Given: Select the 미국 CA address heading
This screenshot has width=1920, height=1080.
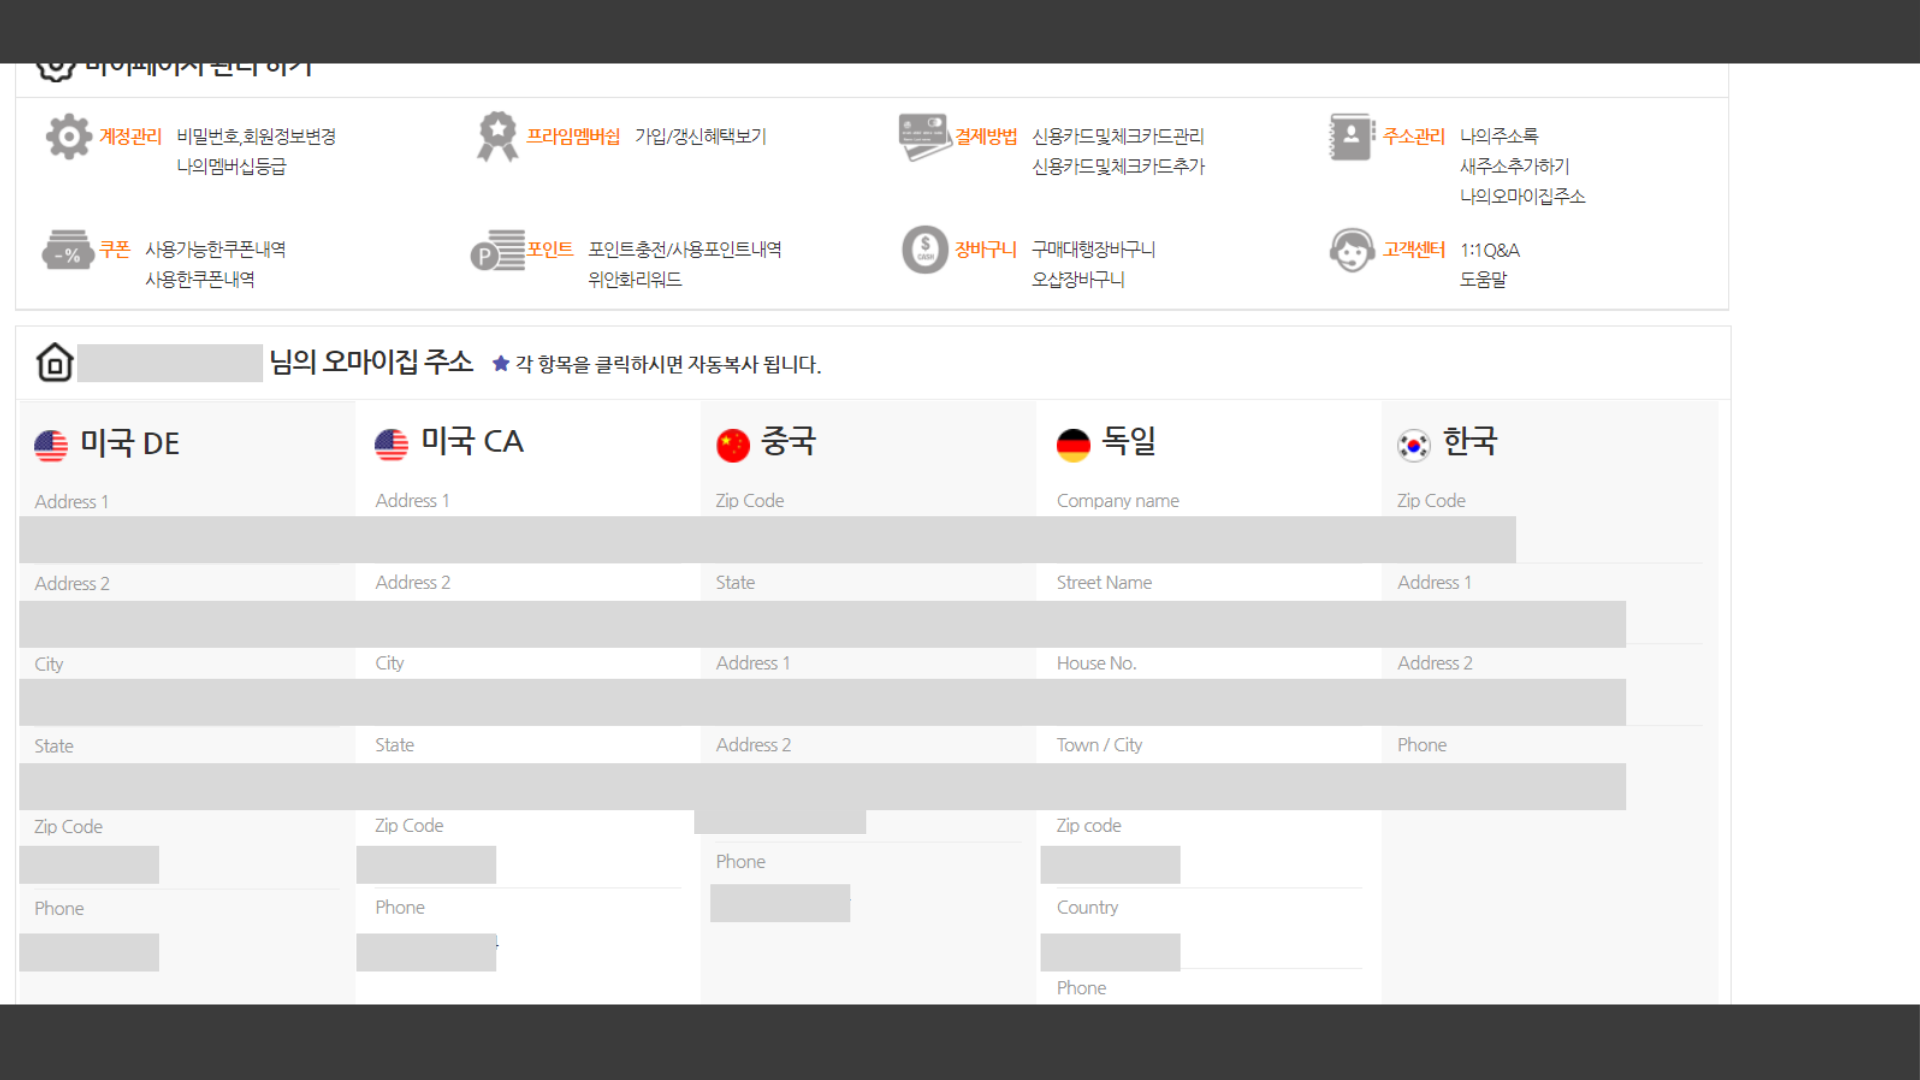Looking at the screenshot, I should click(472, 441).
